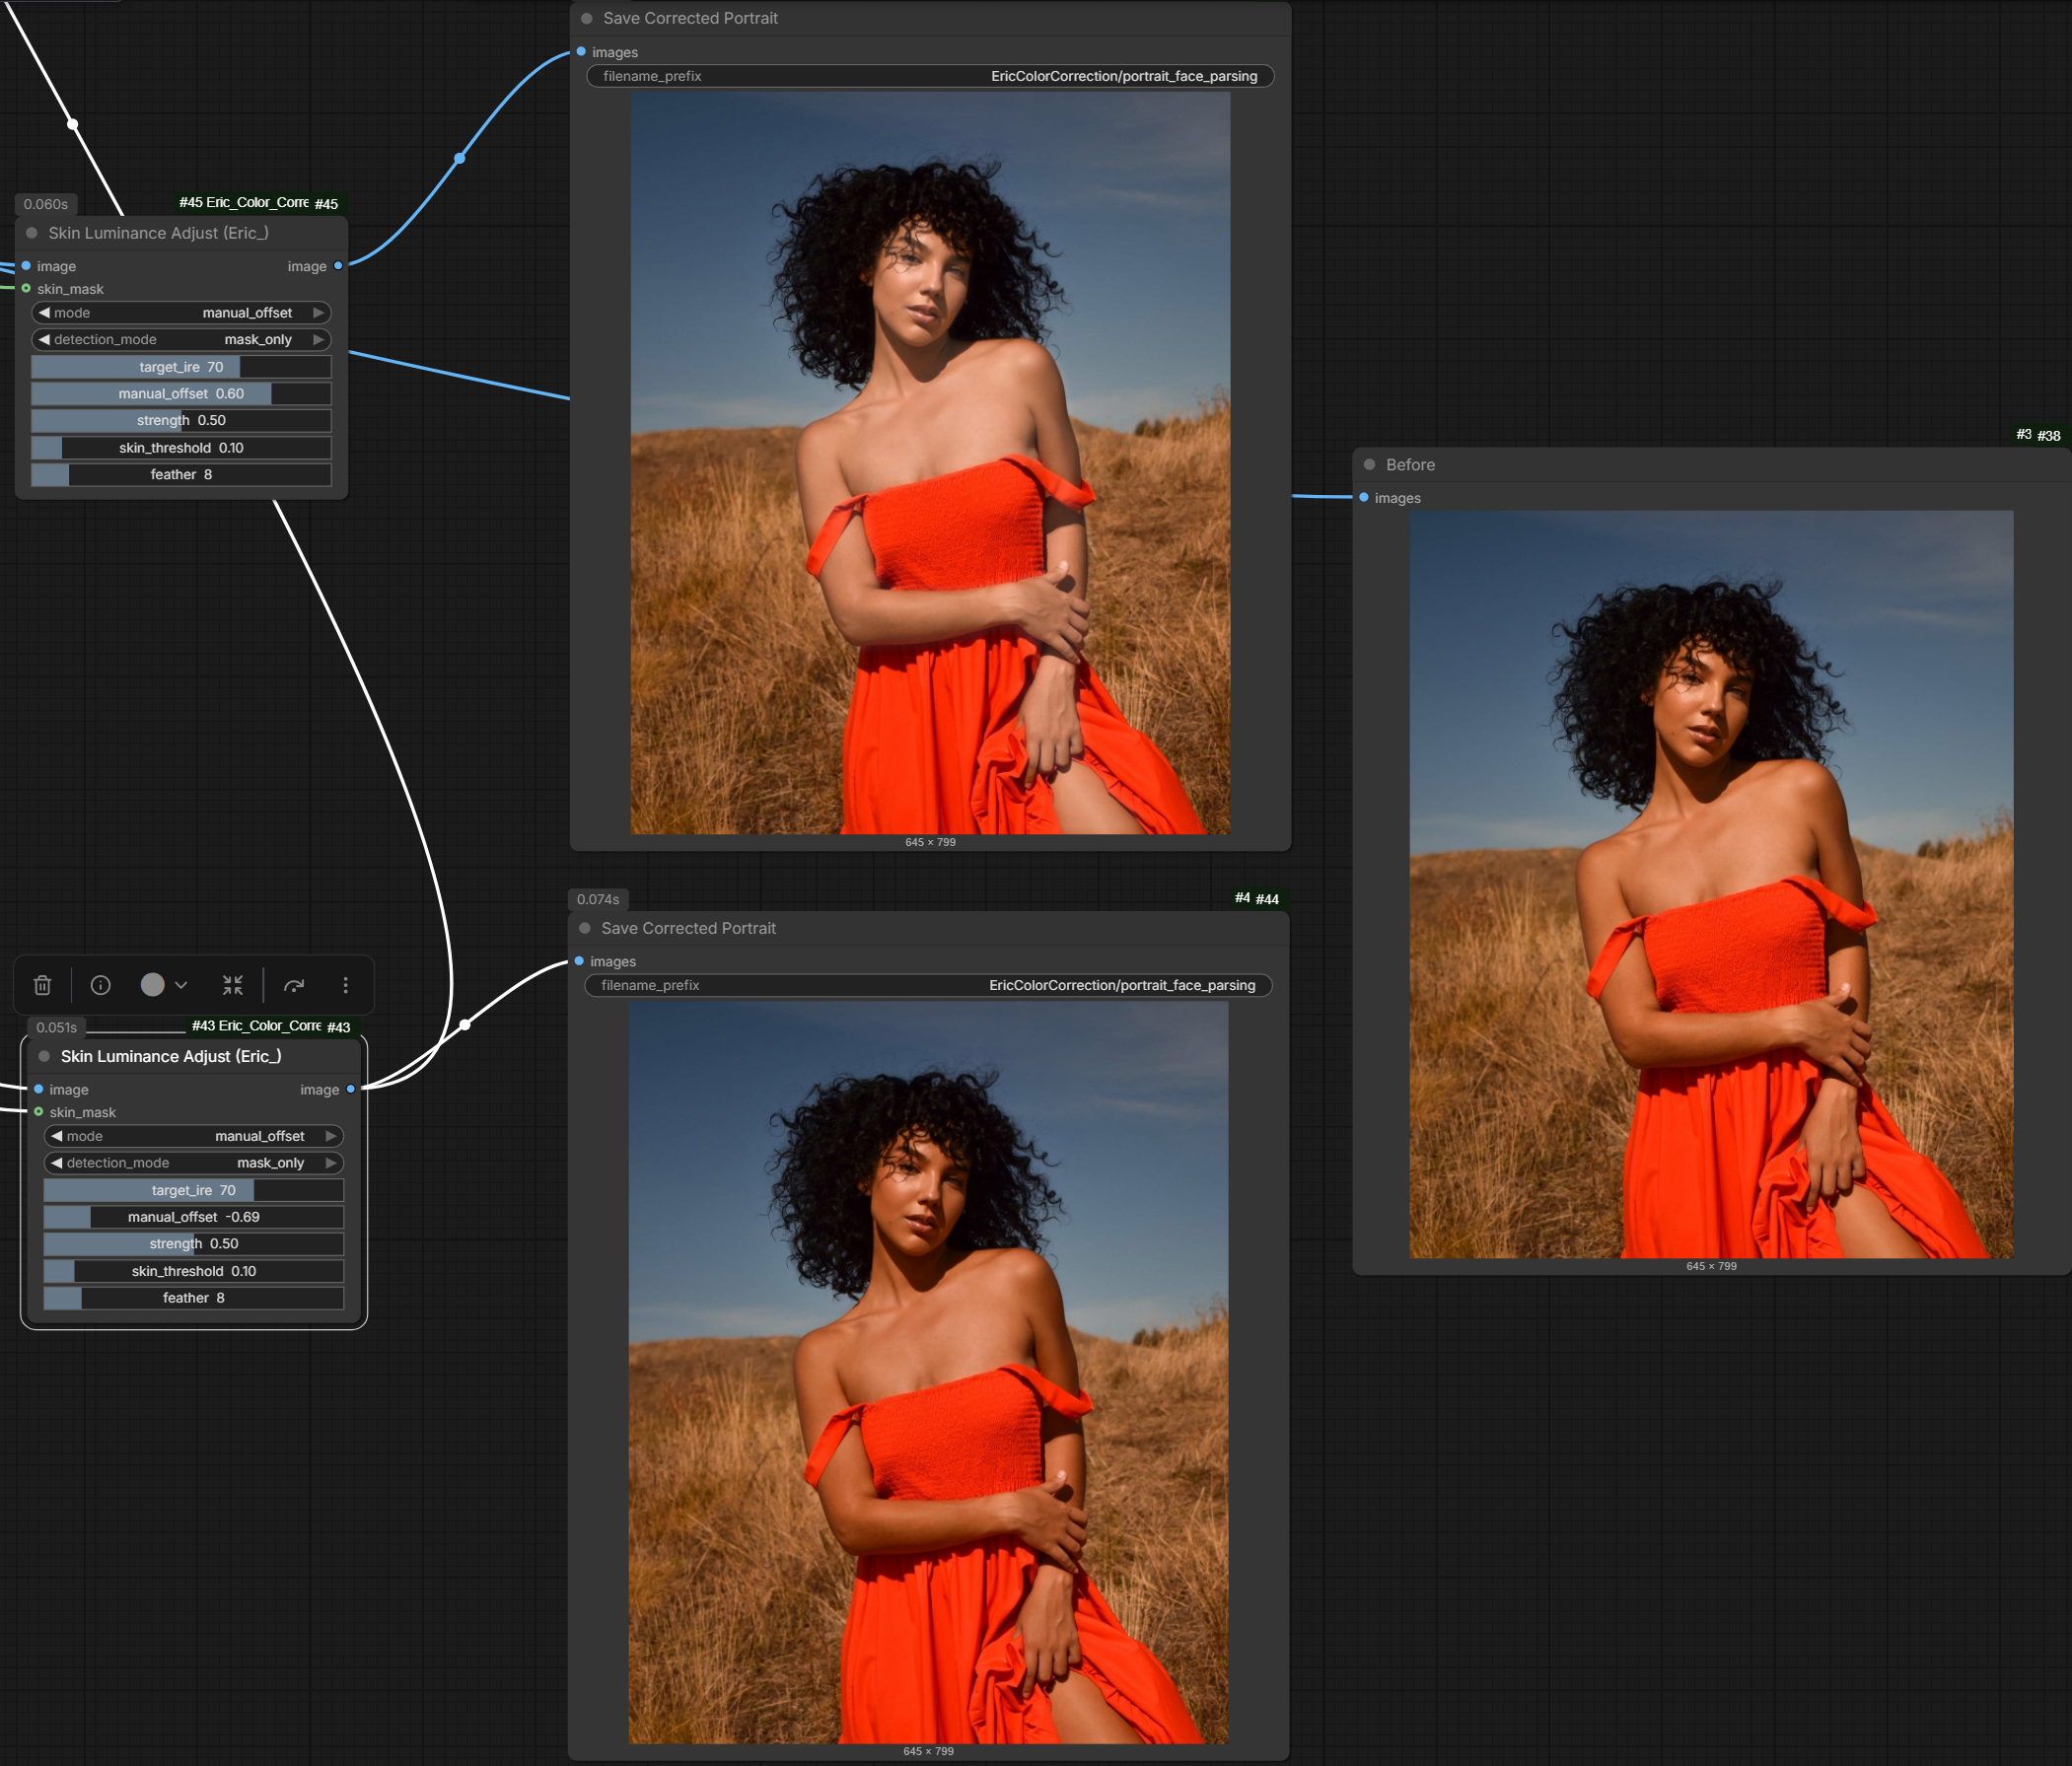Click the '#4 #44' node badge
The image size is (2072, 1766).
point(1257,898)
